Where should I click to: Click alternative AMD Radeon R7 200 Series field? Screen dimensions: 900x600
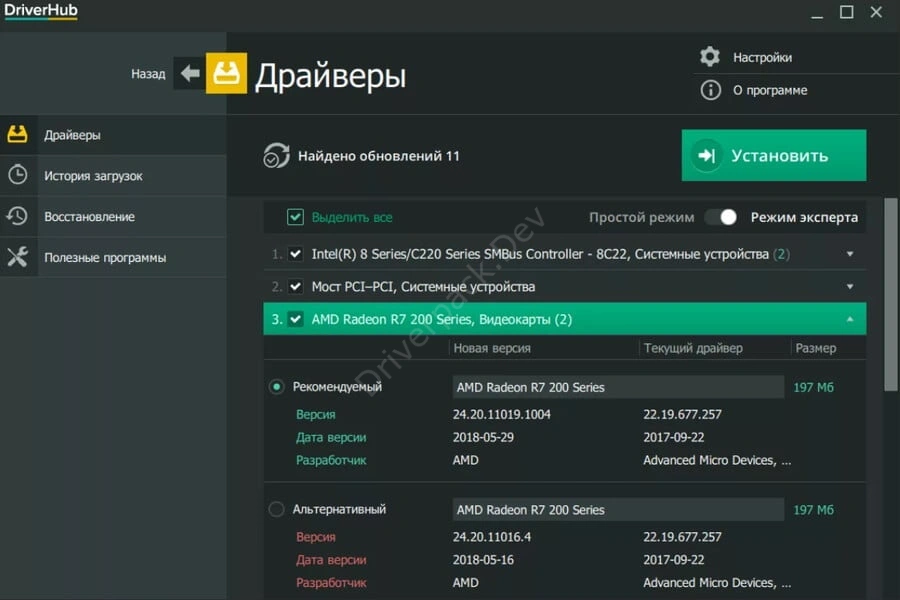tap(618, 509)
